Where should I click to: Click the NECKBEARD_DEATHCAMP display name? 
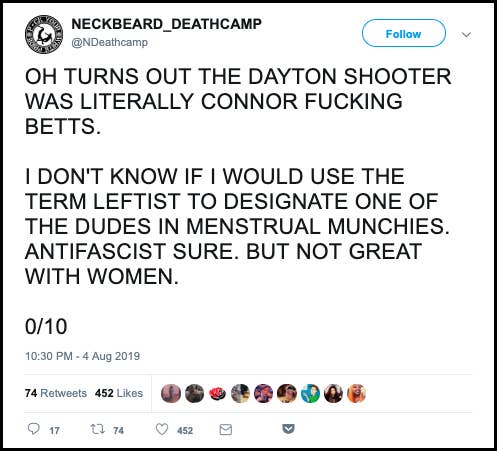(x=167, y=24)
